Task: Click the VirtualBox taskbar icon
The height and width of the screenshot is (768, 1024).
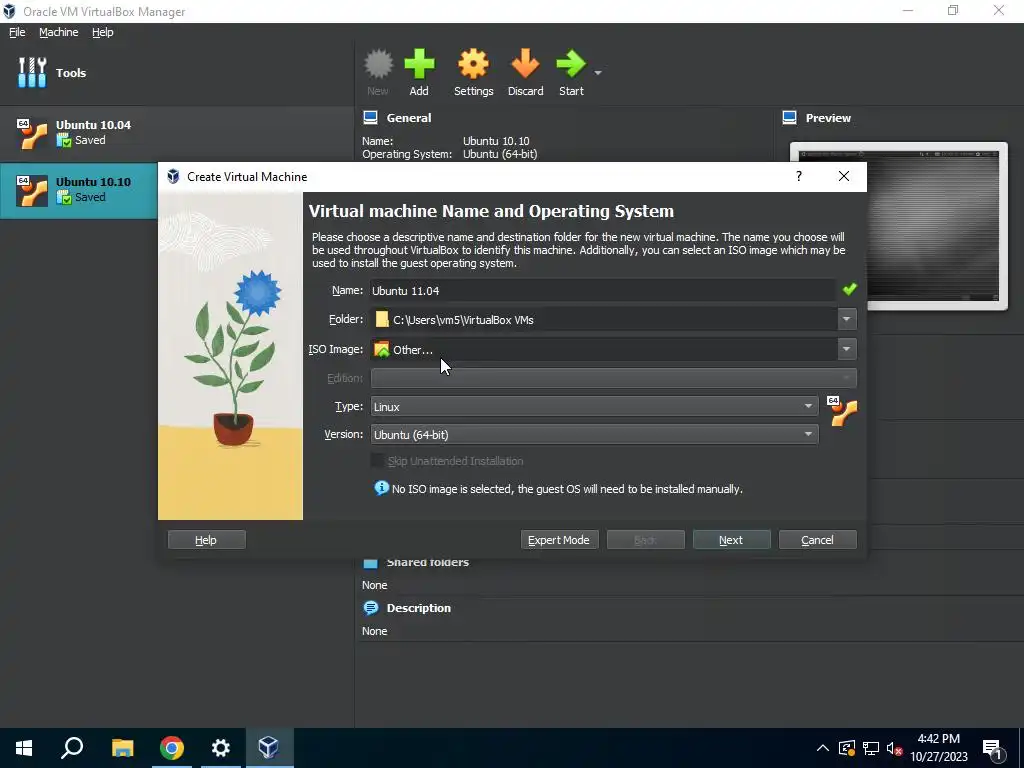Action: point(269,748)
